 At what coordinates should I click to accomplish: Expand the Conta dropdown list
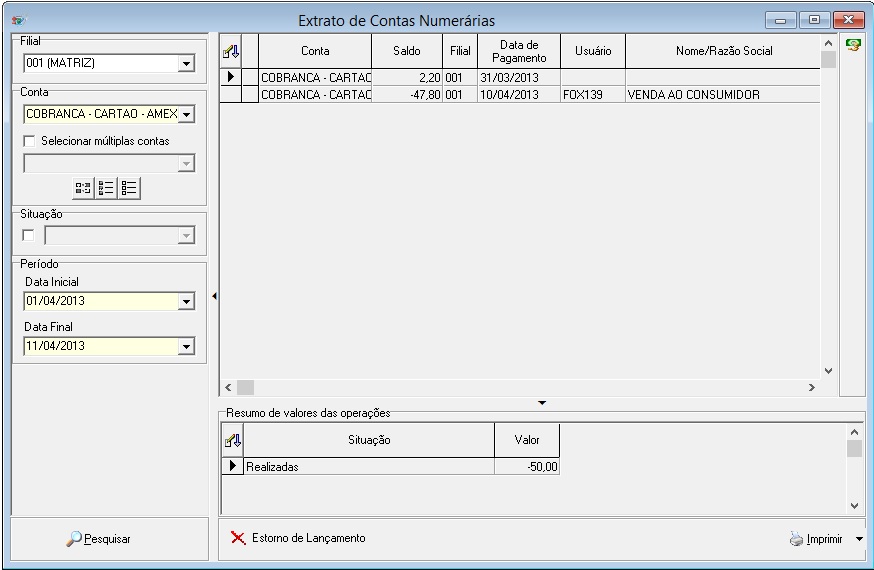pyautogui.click(x=185, y=115)
